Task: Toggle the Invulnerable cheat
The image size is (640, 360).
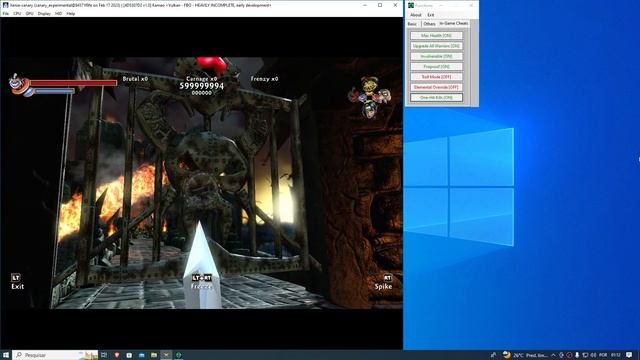Action: [436, 56]
